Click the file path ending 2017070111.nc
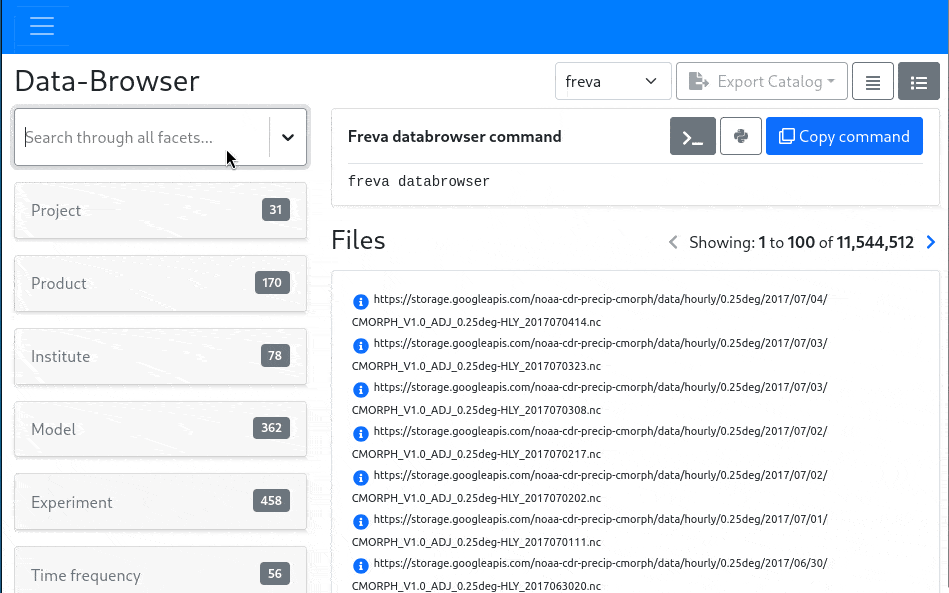 coord(589,531)
